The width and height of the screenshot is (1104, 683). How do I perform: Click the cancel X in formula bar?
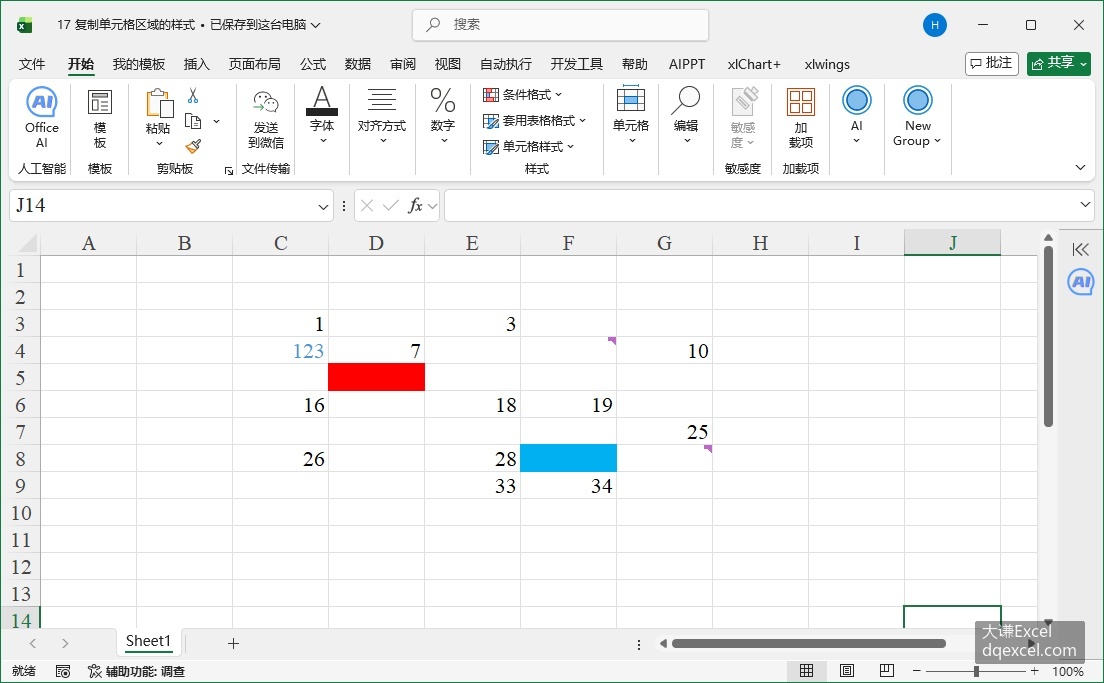click(x=367, y=206)
